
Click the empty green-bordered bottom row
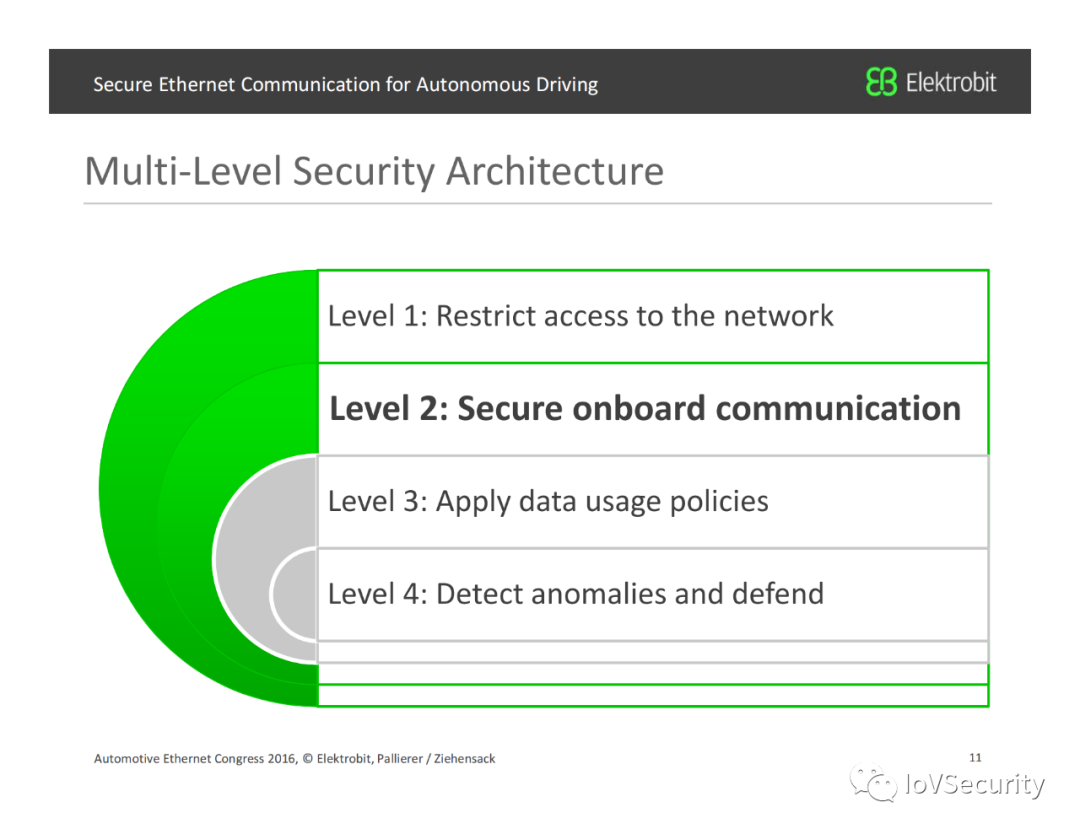coord(652,695)
